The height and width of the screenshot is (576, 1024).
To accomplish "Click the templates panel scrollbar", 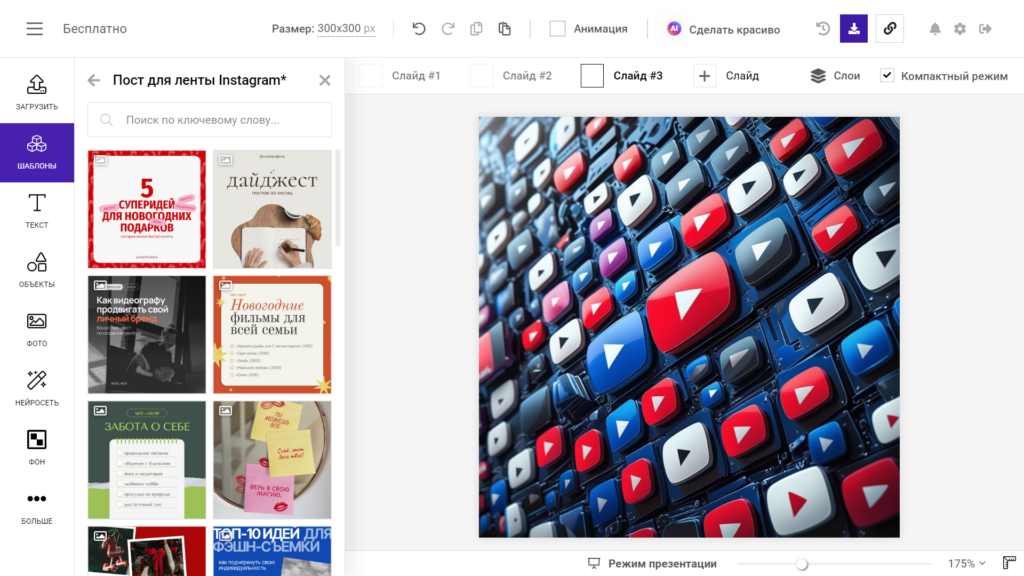I will click(338, 198).
